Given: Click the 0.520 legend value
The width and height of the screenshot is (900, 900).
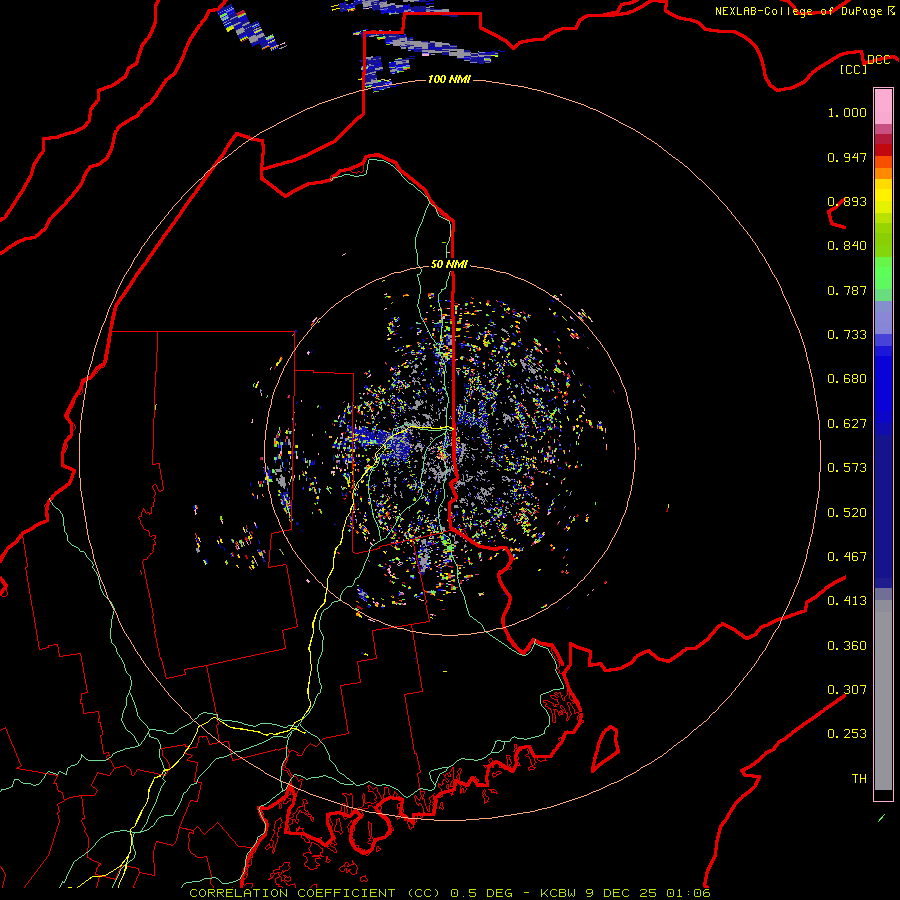Looking at the screenshot, I should click(x=847, y=513).
